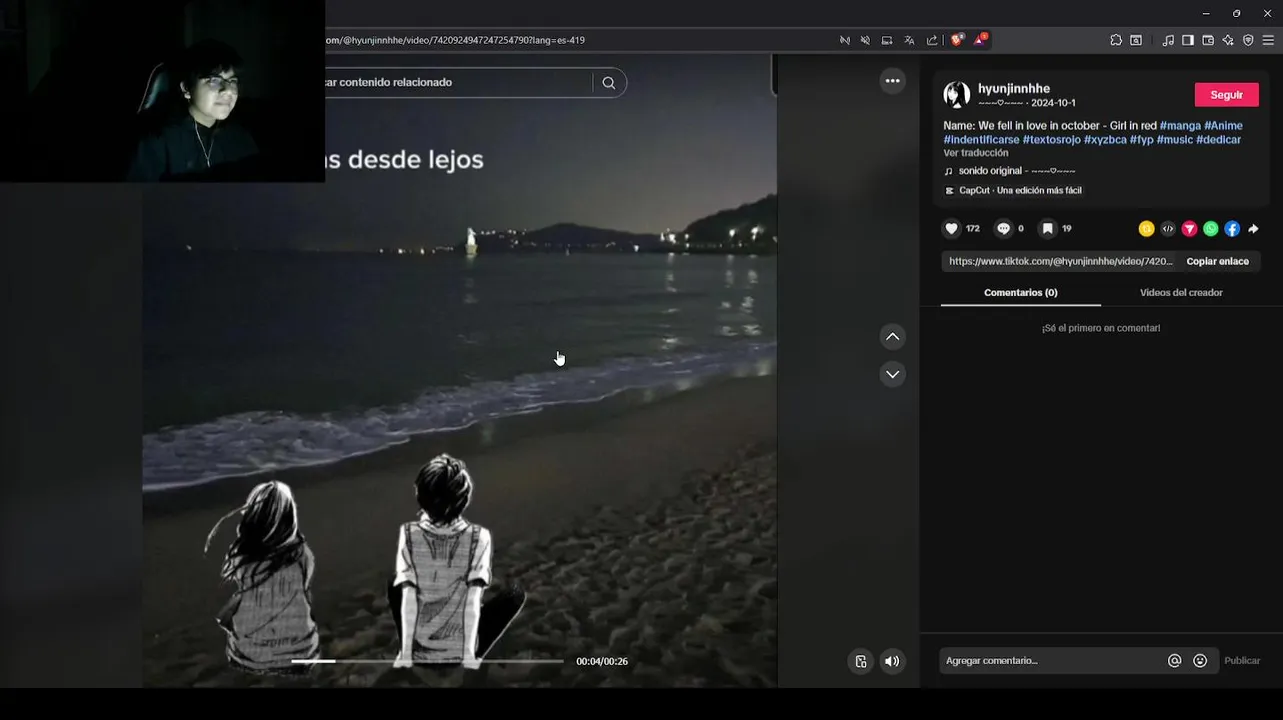Open comments via the speech bubble icon
Screen dimensions: 1283x720
point(1003,229)
